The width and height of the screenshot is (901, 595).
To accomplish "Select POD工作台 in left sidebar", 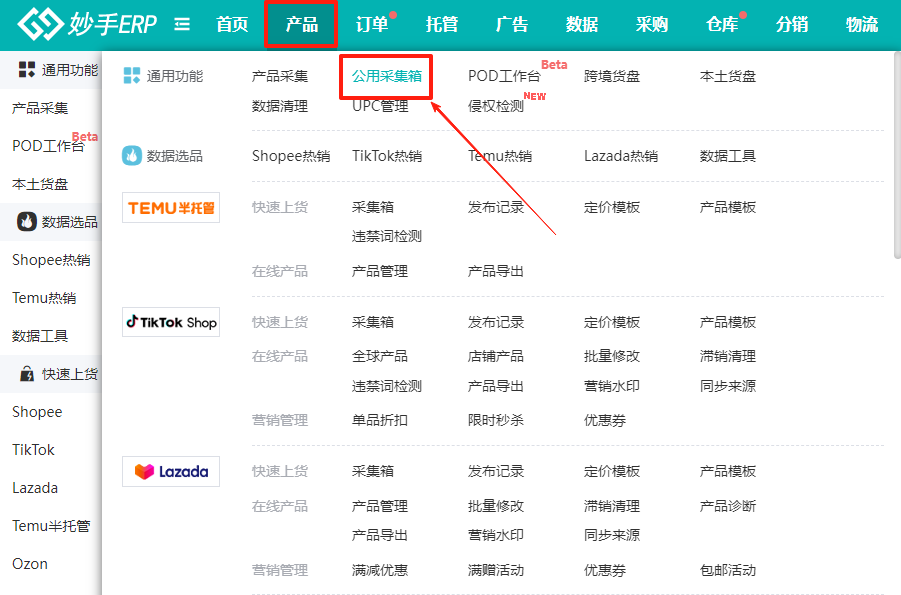I will click(48, 146).
